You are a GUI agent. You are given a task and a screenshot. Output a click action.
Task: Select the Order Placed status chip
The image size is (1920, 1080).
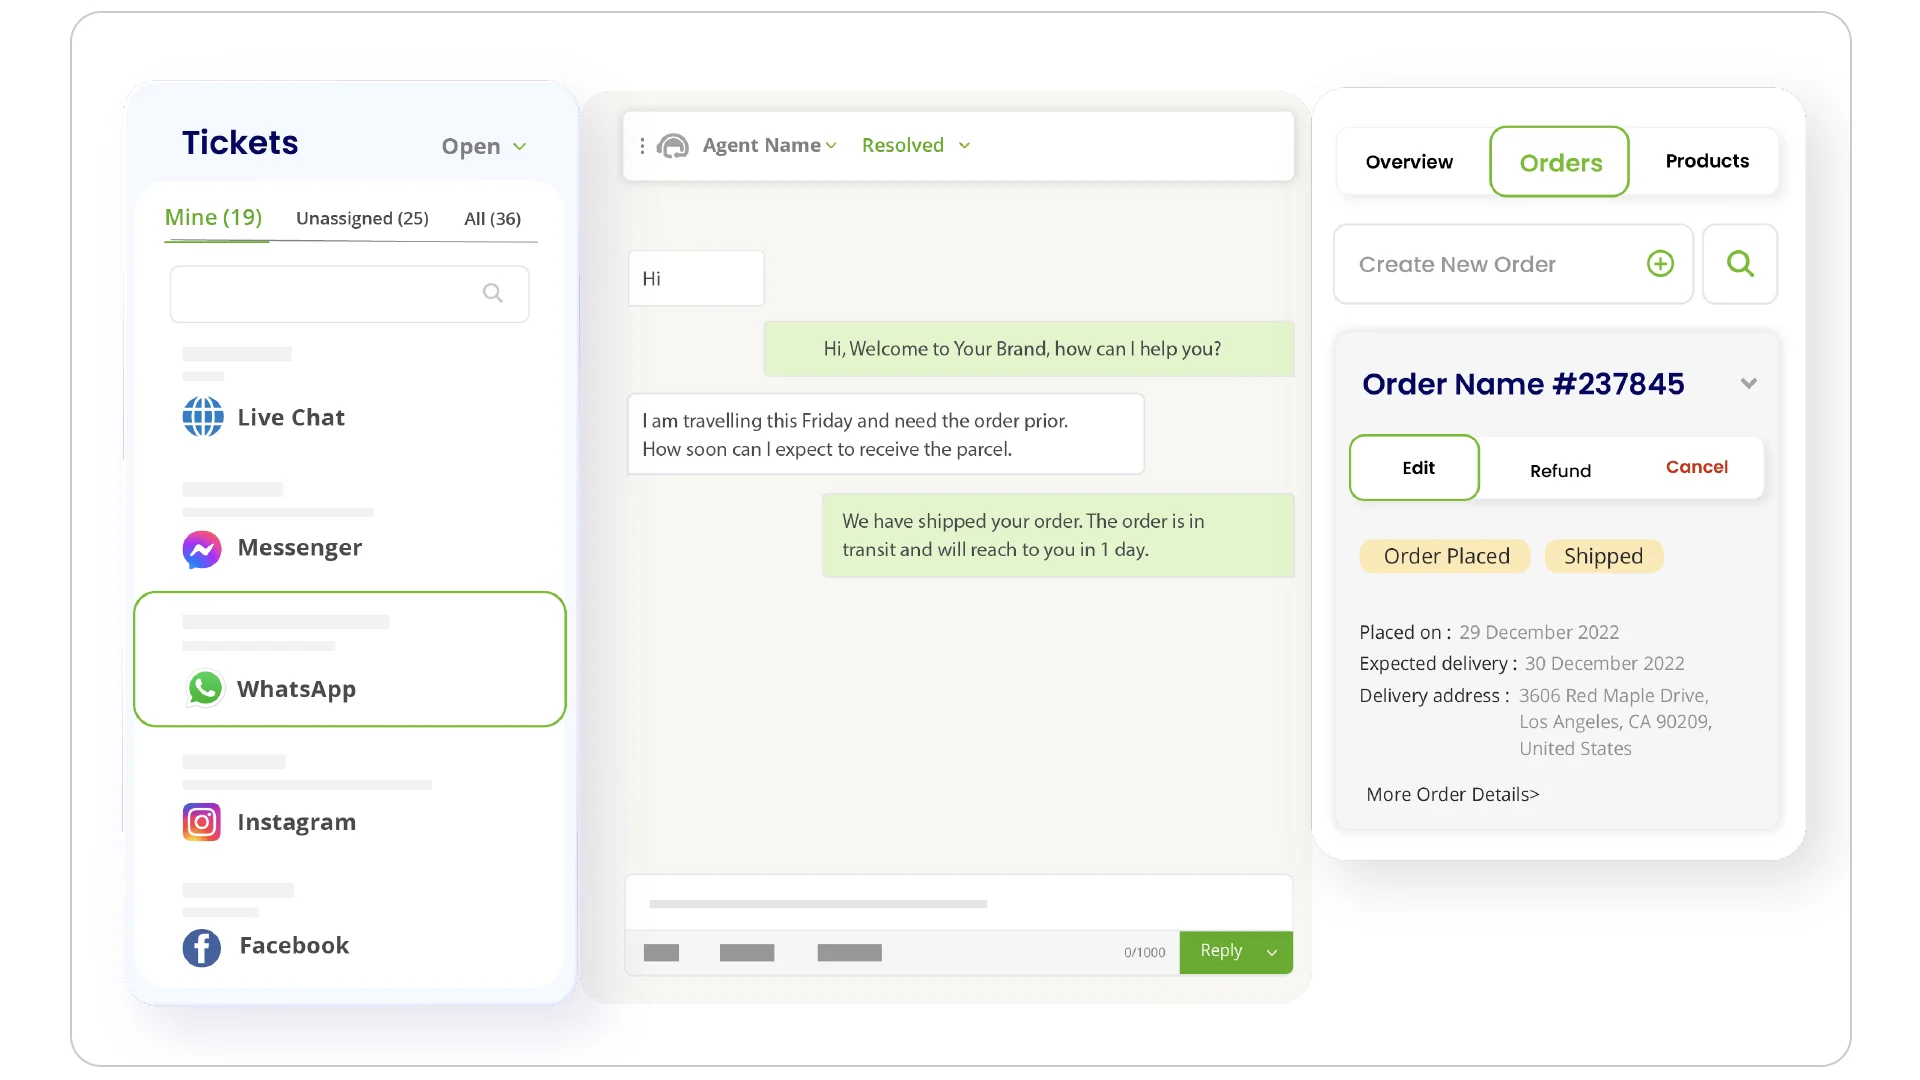coord(1445,556)
